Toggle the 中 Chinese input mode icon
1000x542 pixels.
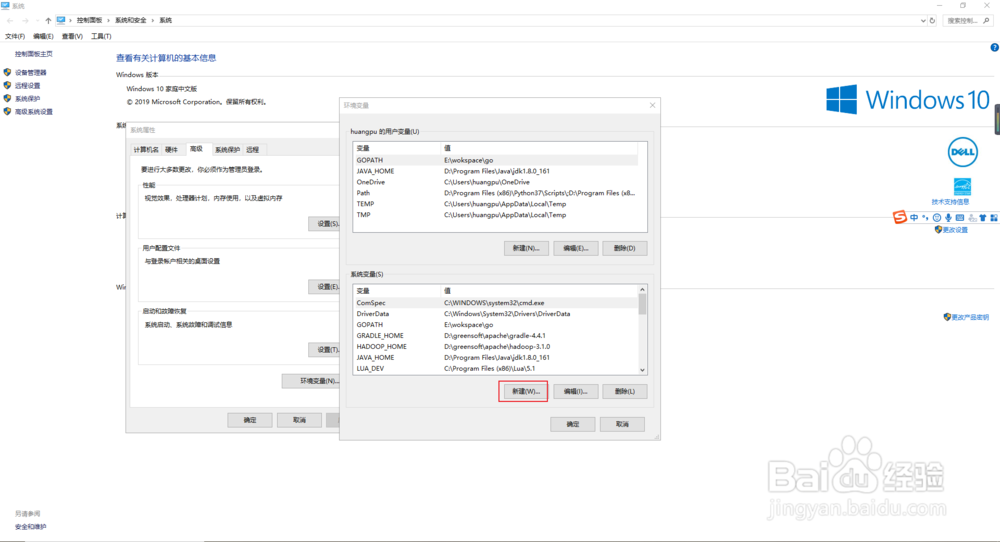[x=914, y=217]
